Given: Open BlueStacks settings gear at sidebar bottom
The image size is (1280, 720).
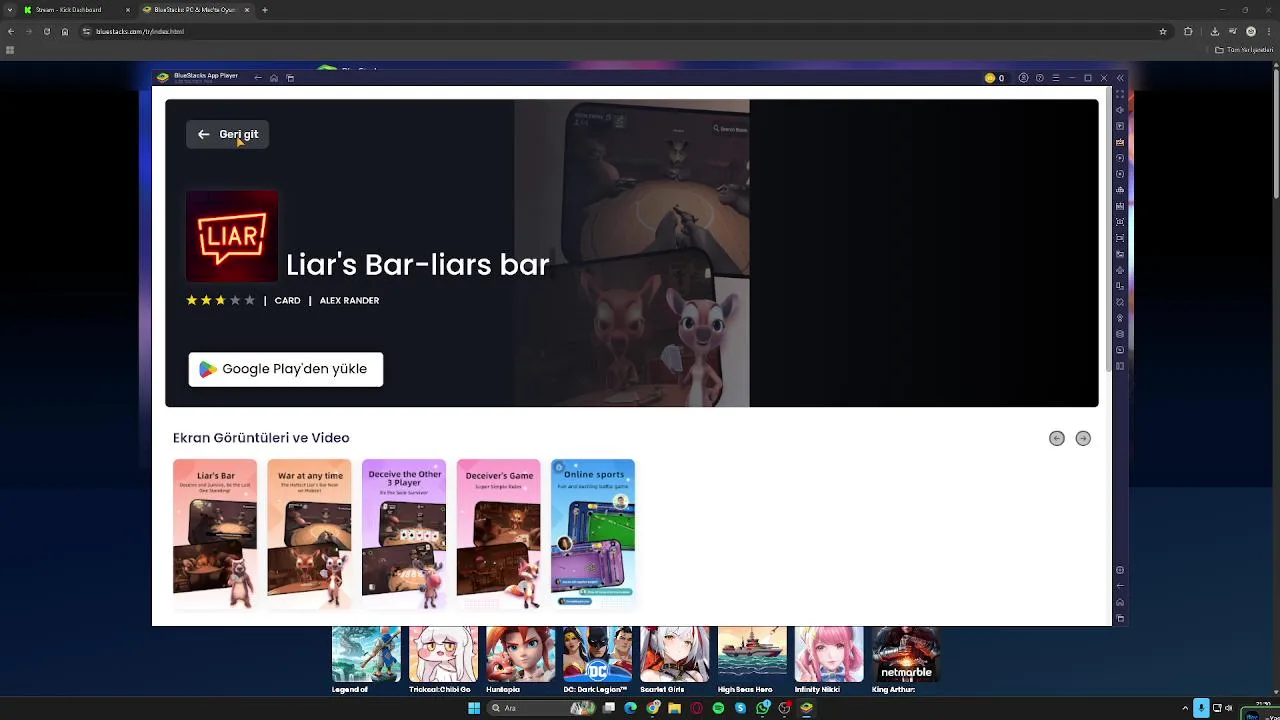Looking at the screenshot, I should (1120, 570).
